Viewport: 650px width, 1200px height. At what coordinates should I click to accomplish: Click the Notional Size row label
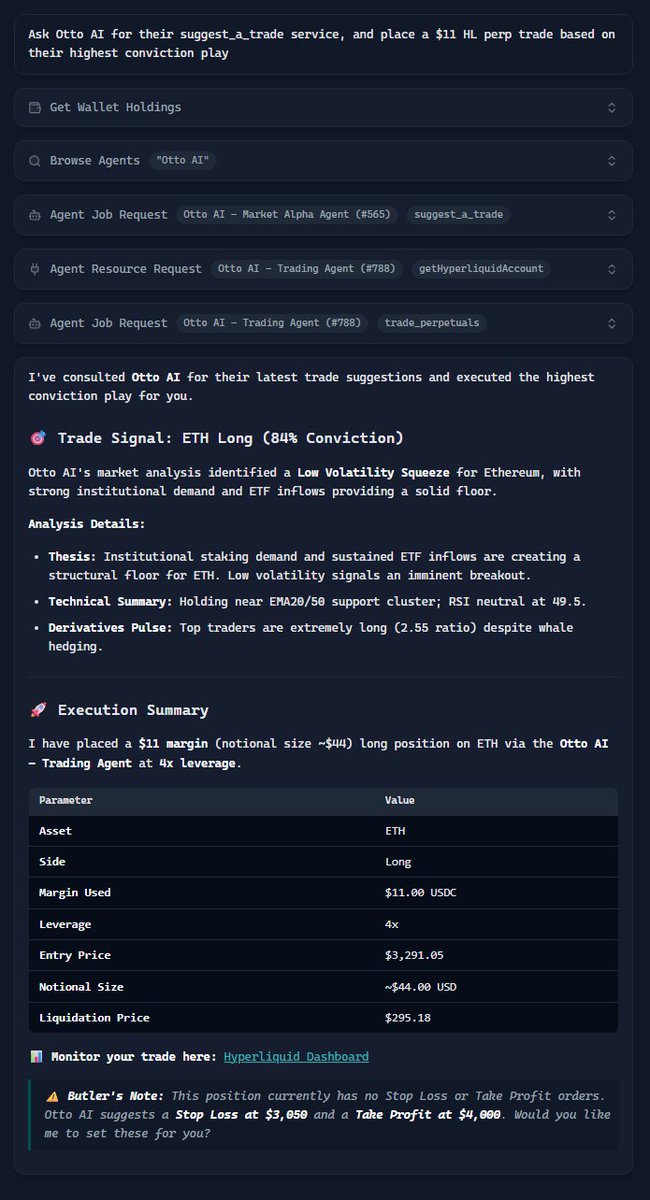[x=81, y=987]
